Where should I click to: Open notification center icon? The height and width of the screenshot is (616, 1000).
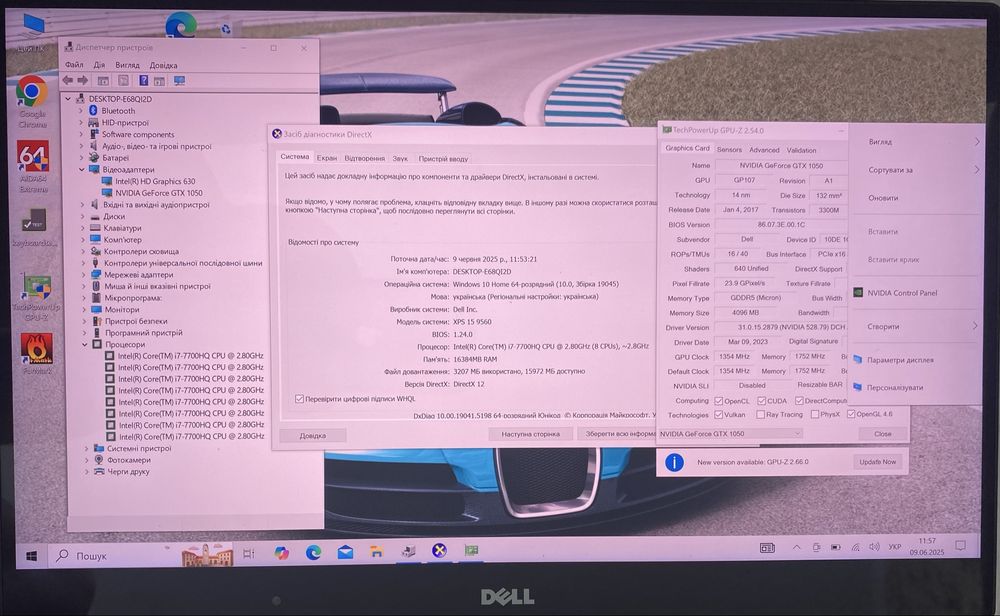click(x=960, y=545)
